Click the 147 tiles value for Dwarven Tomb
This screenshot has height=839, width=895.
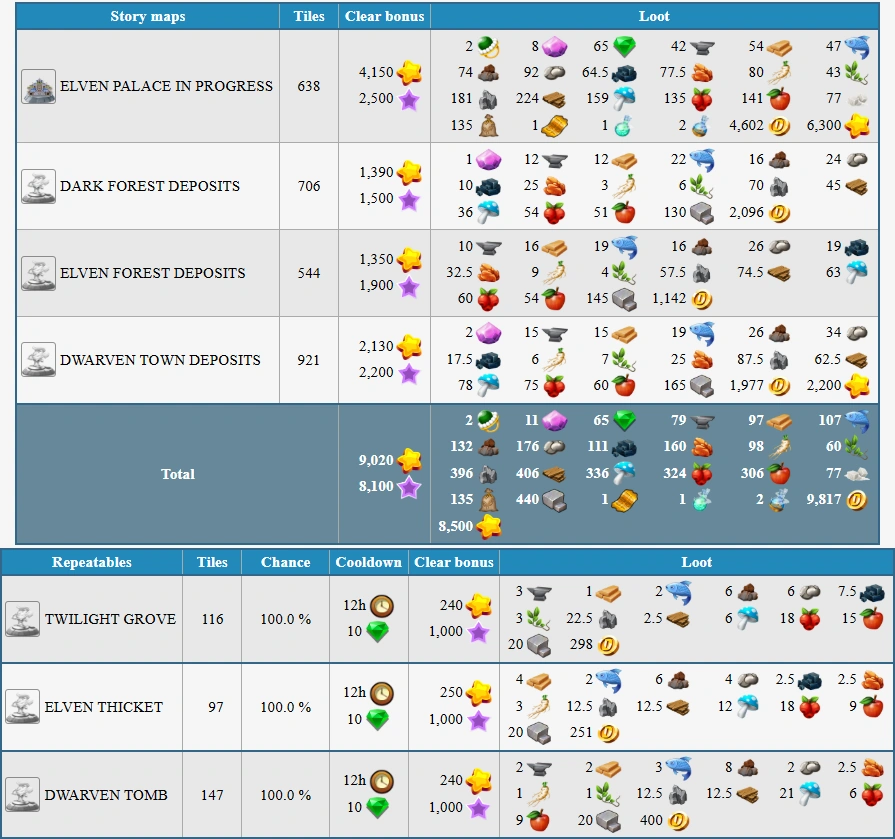212,794
